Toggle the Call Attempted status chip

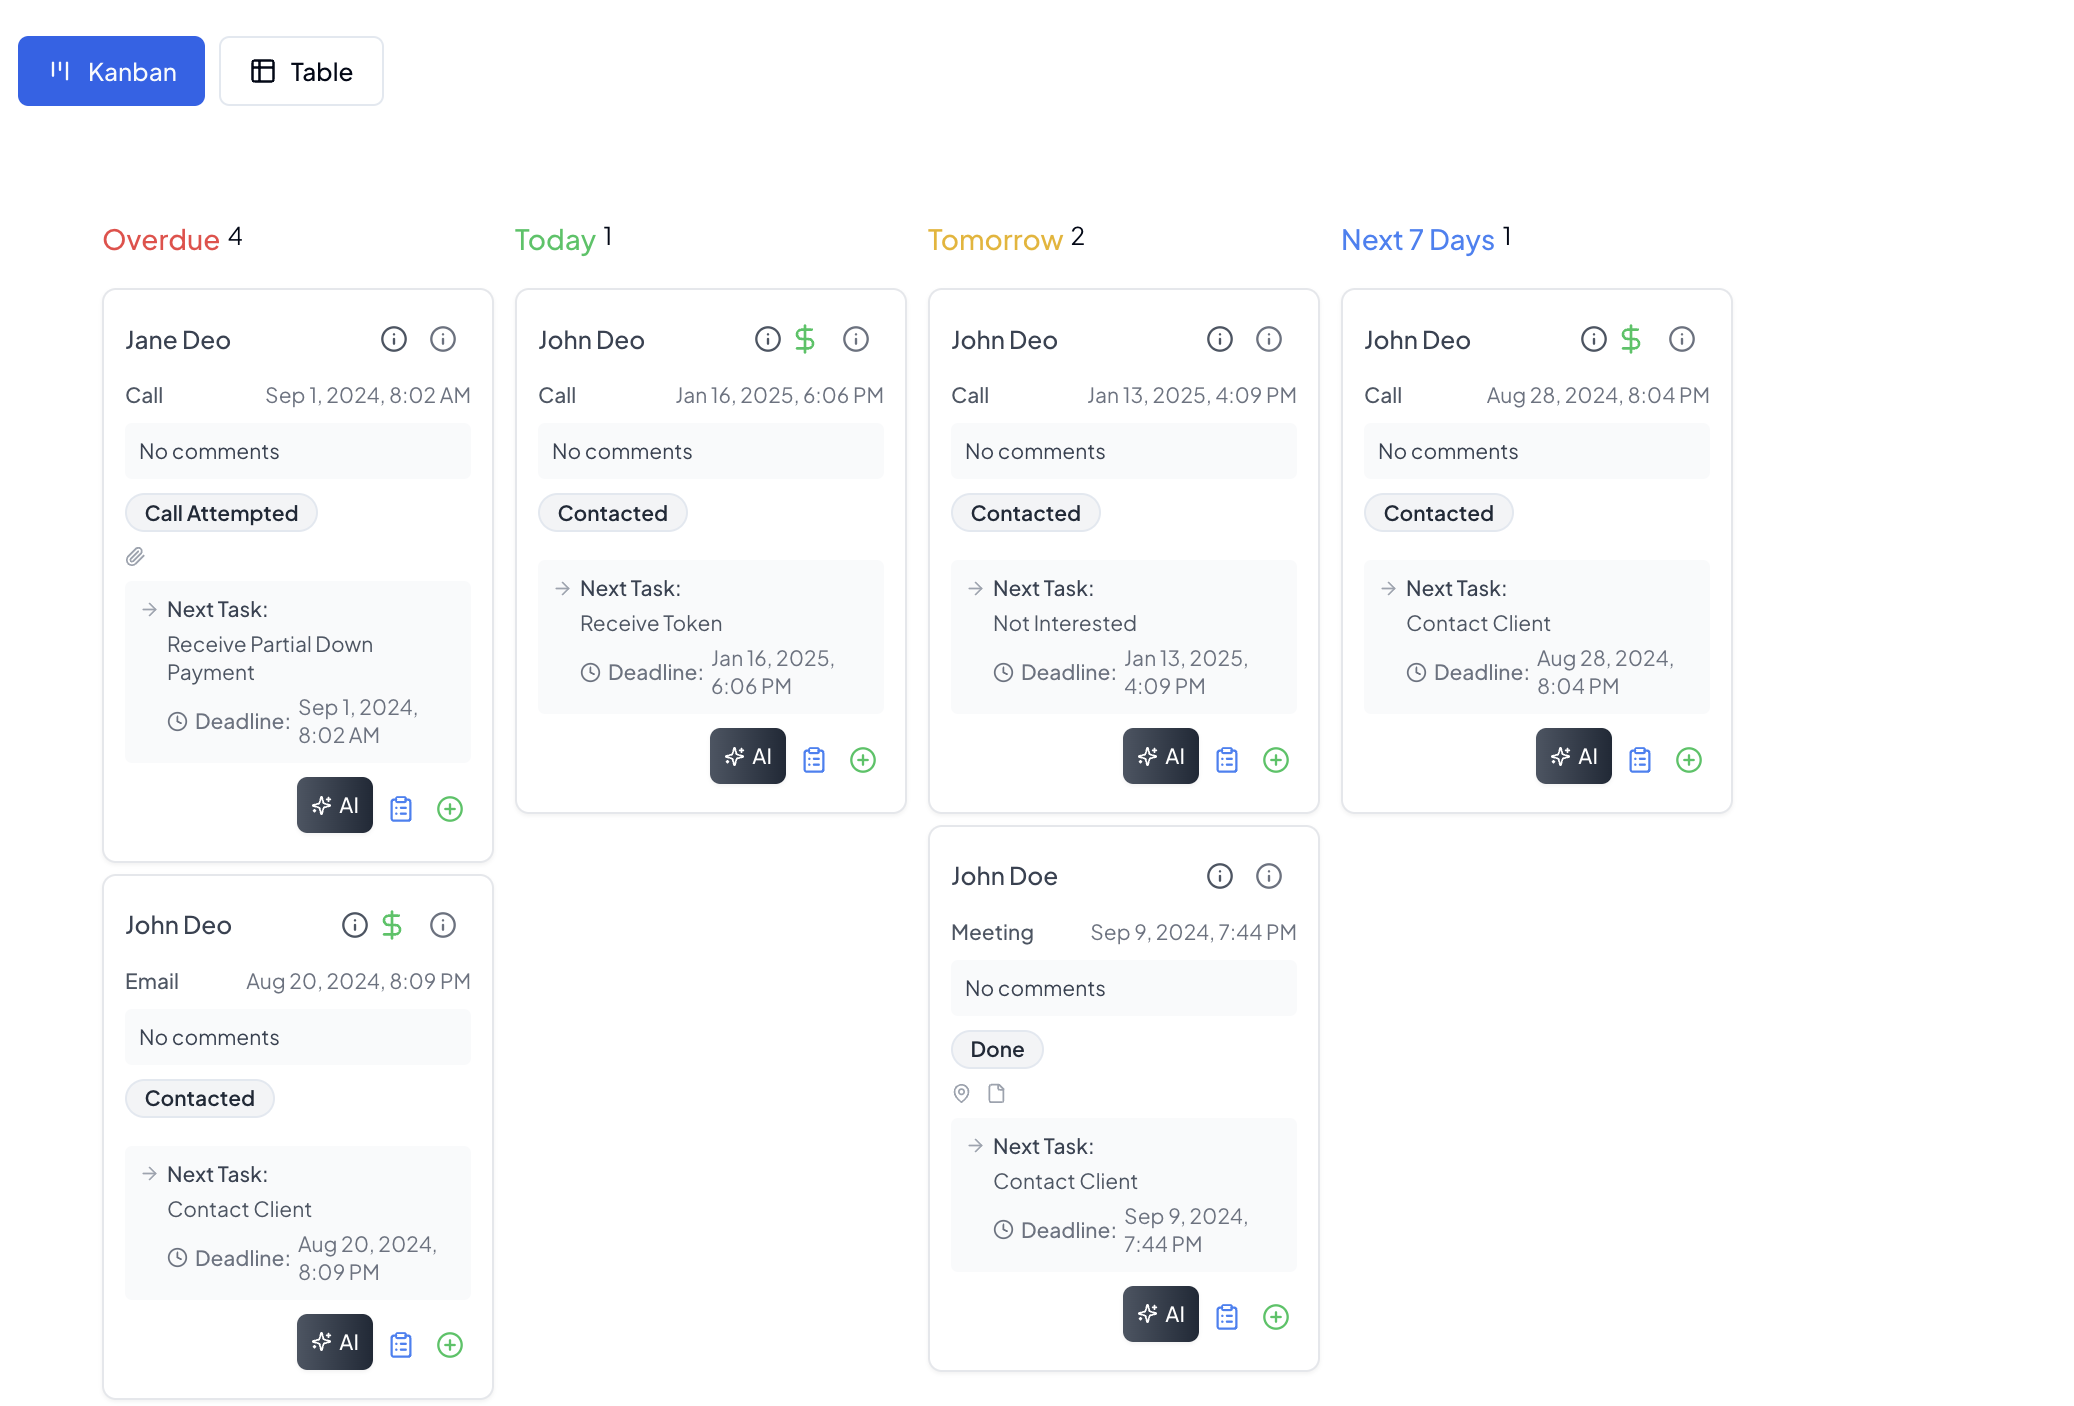221,513
